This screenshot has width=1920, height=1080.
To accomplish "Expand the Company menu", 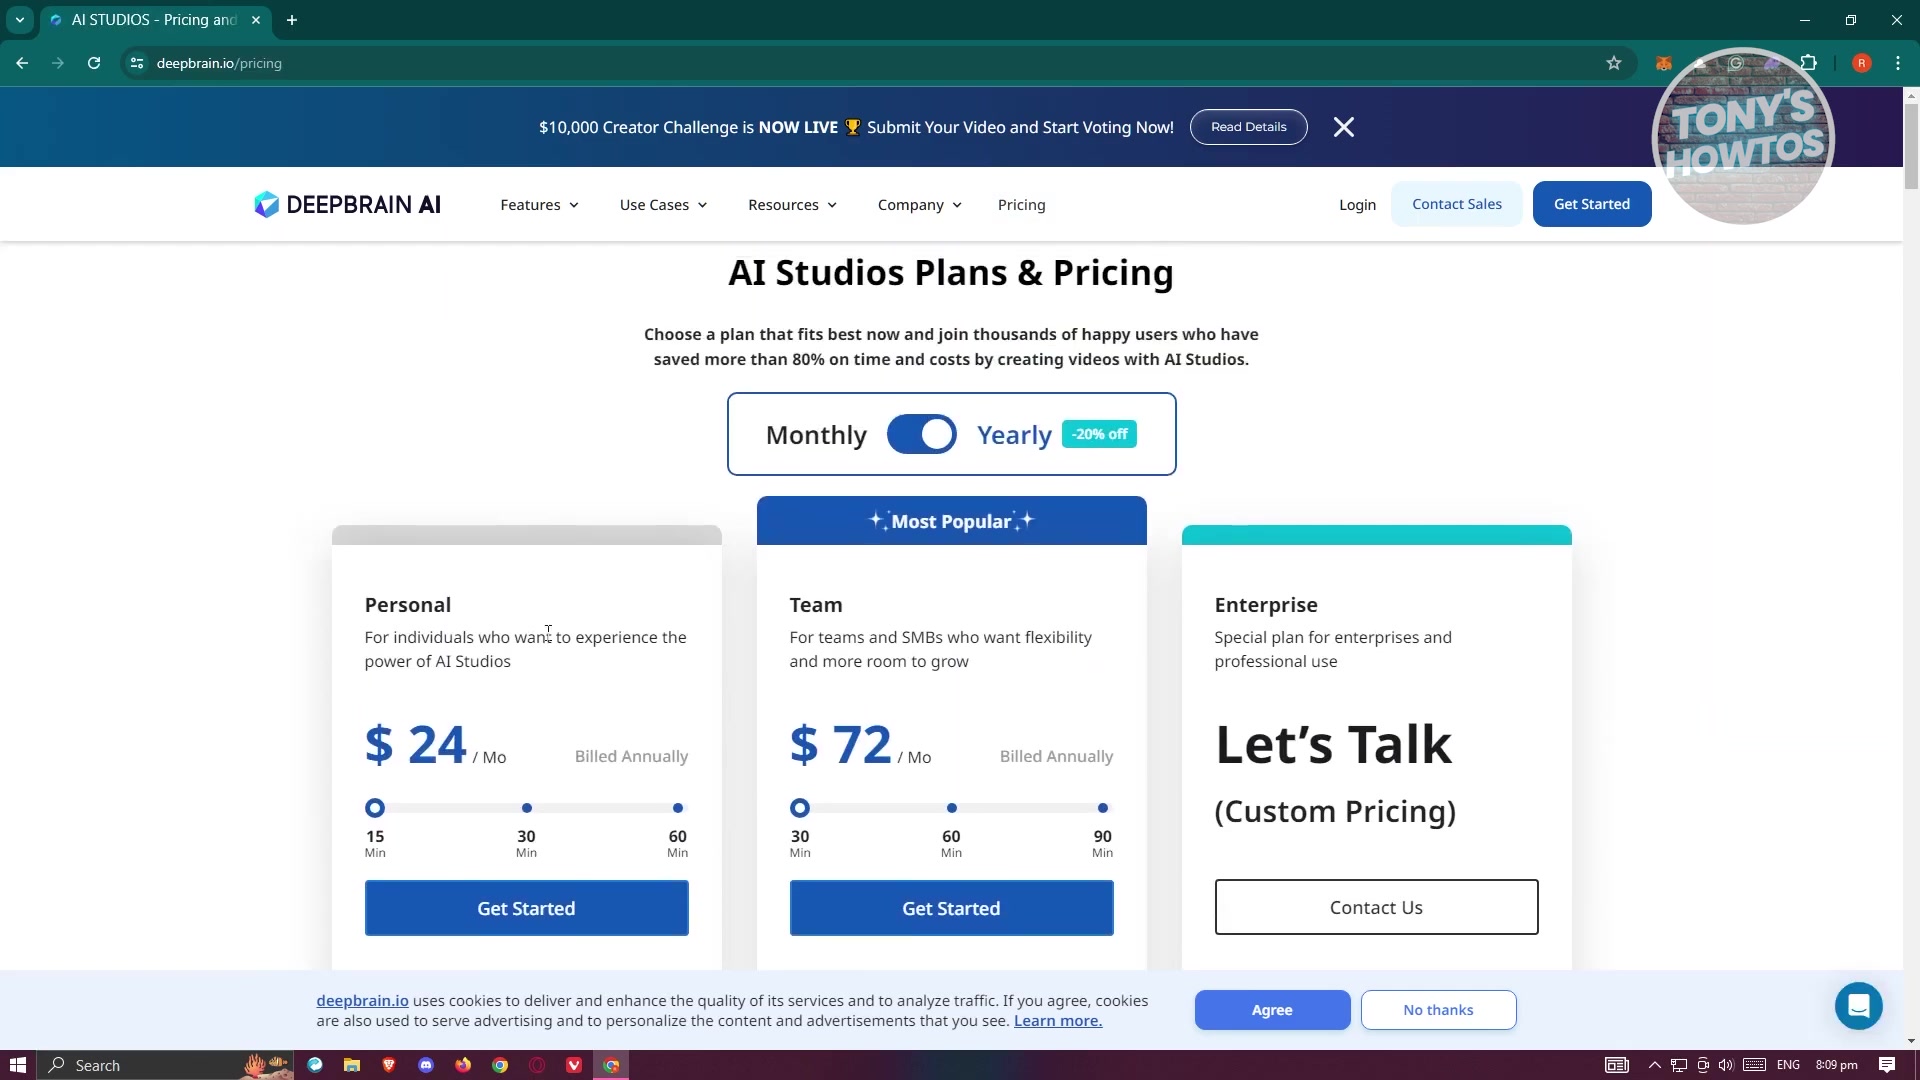I will pos(919,205).
